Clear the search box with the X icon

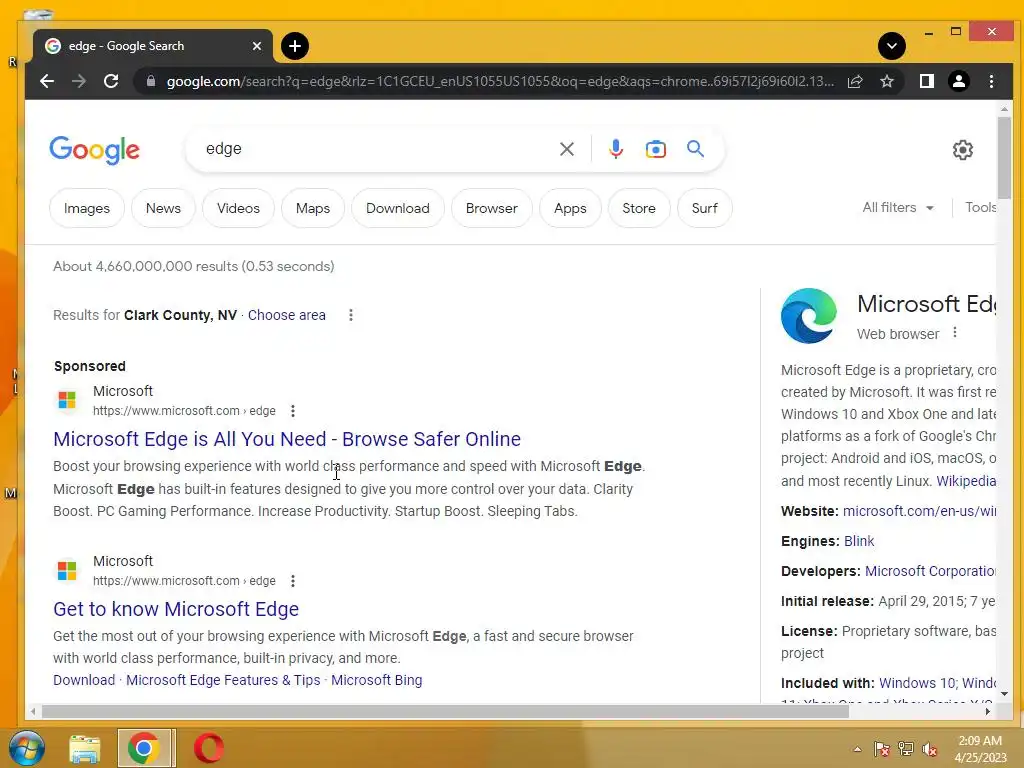click(x=567, y=149)
